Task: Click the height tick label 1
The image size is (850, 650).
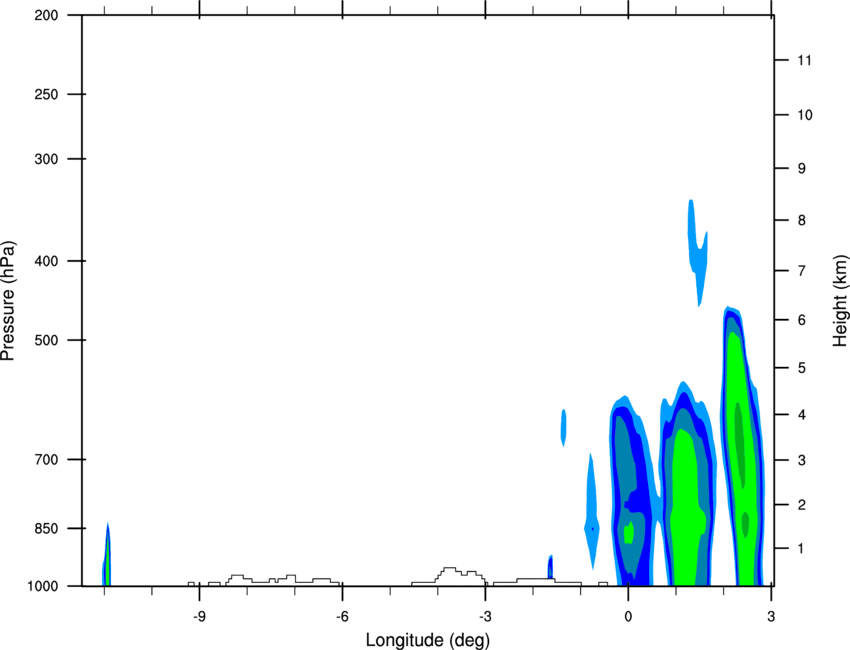Action: coord(801,549)
